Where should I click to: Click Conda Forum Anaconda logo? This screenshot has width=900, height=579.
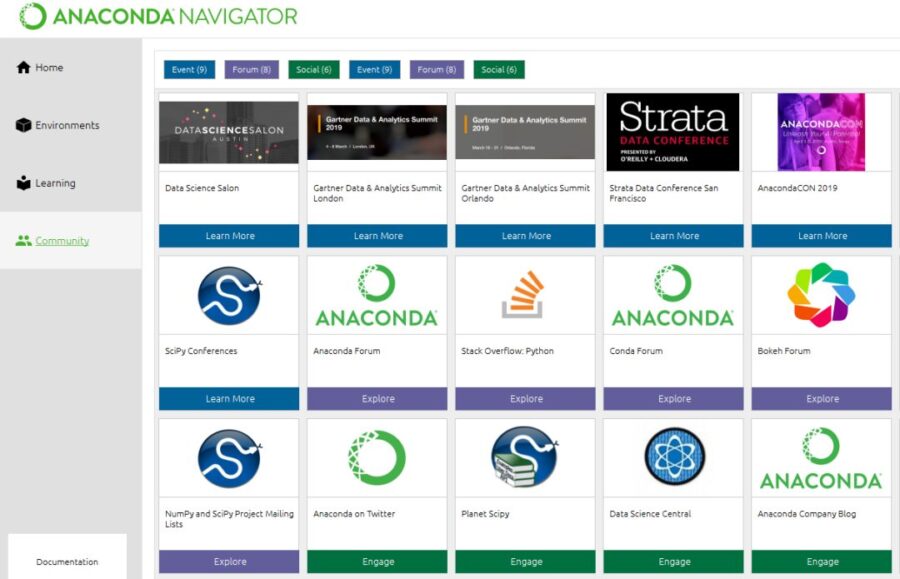tap(673, 296)
